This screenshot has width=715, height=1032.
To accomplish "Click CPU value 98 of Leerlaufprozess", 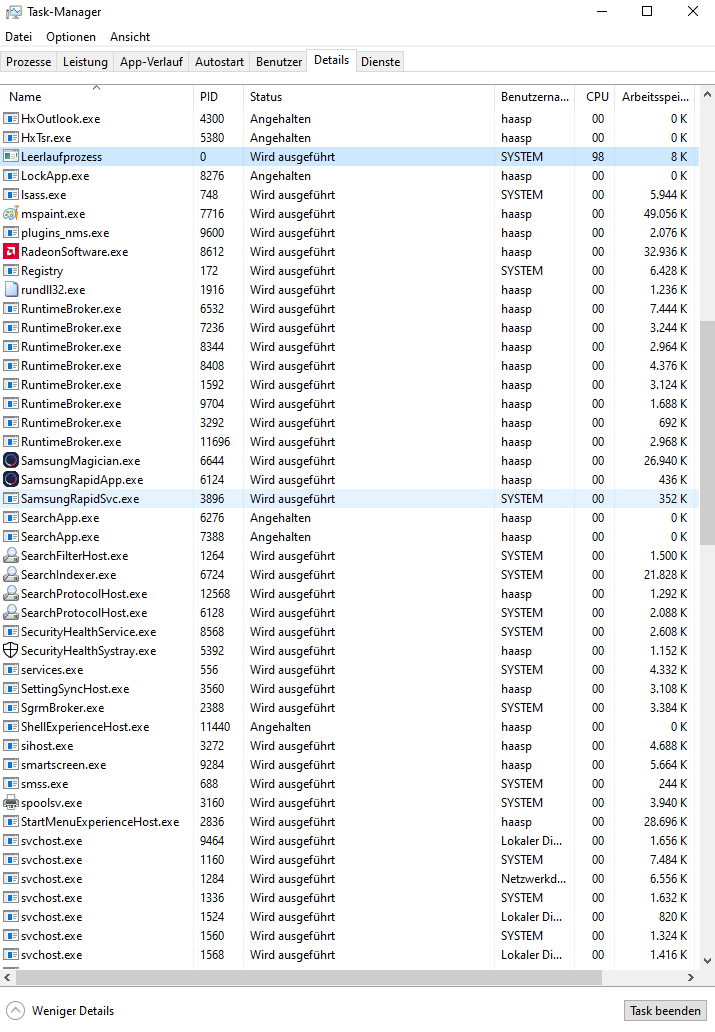I will coord(598,157).
